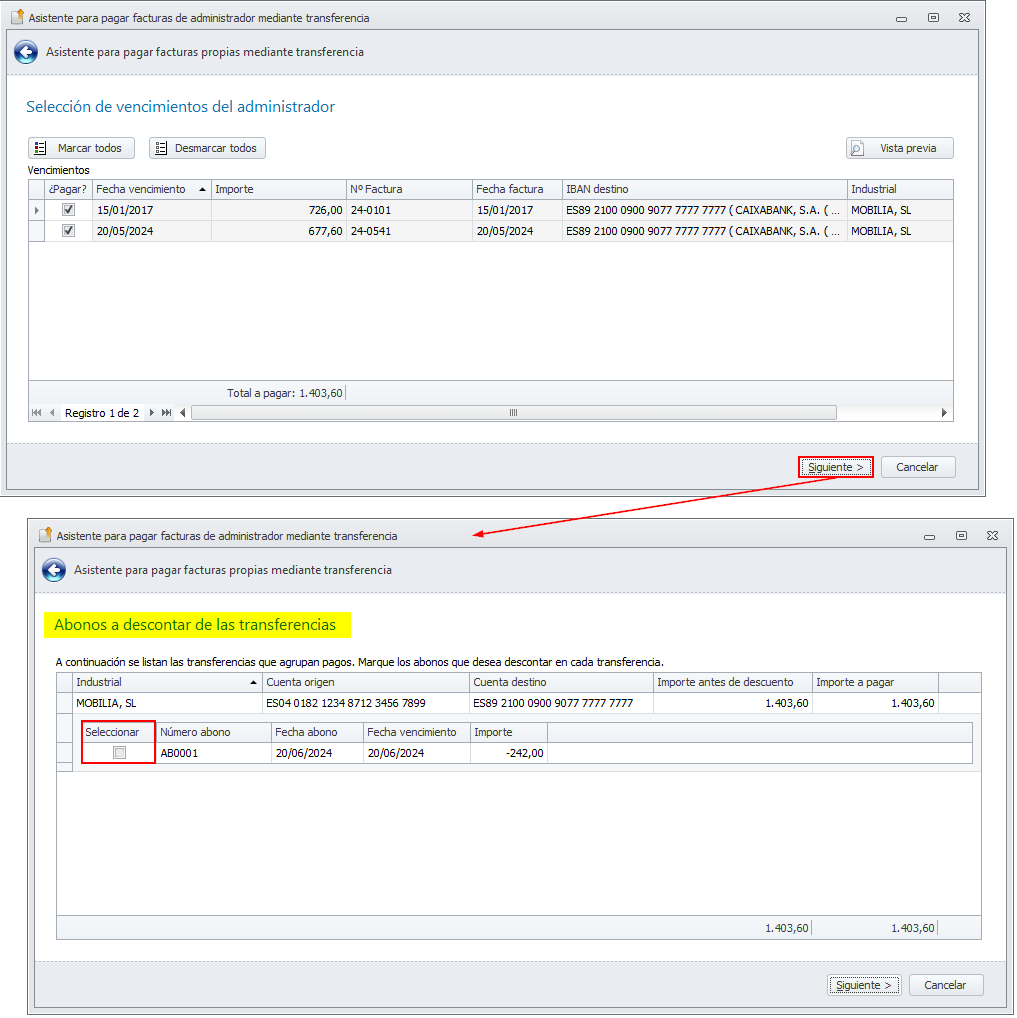Uncheck ¿Pagar? for the 15/01/2017 due date
The height and width of the screenshot is (1018, 1017).
pos(68,210)
